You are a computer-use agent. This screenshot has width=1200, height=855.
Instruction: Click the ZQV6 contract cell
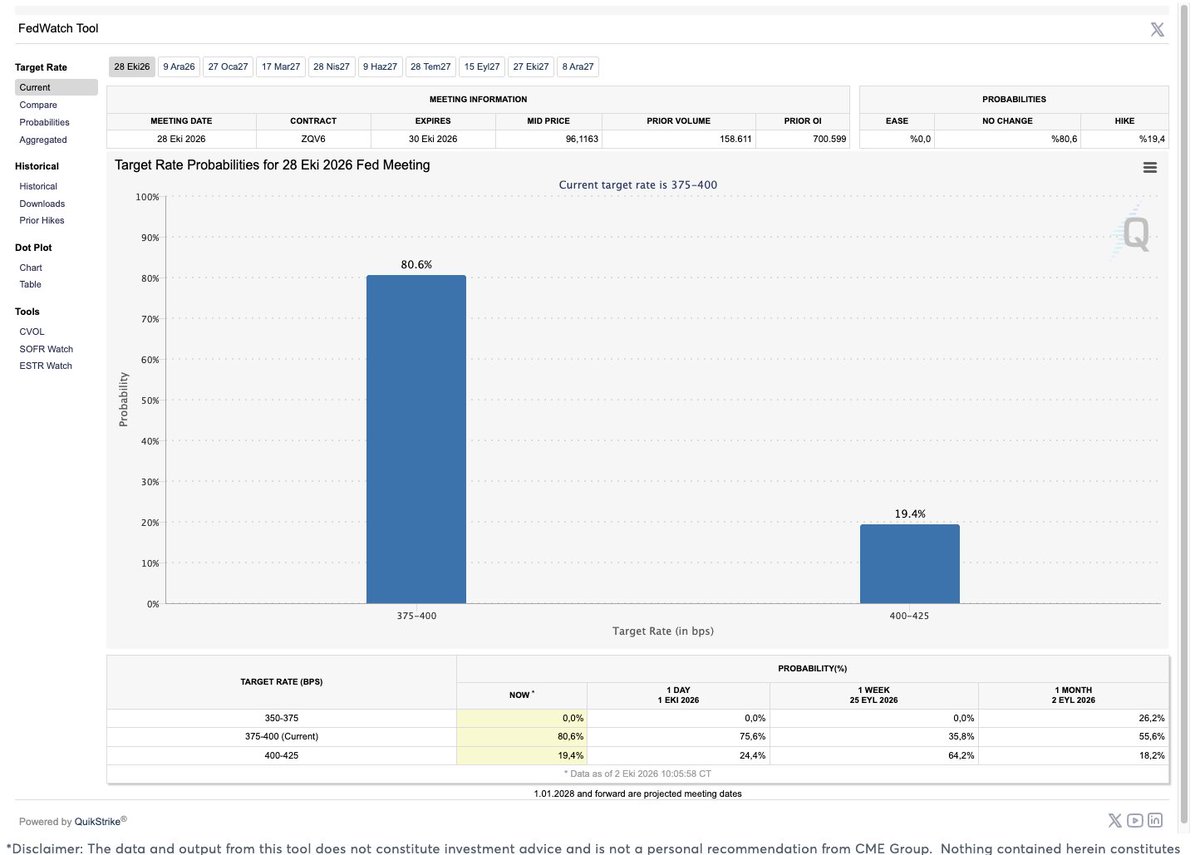[x=313, y=139]
